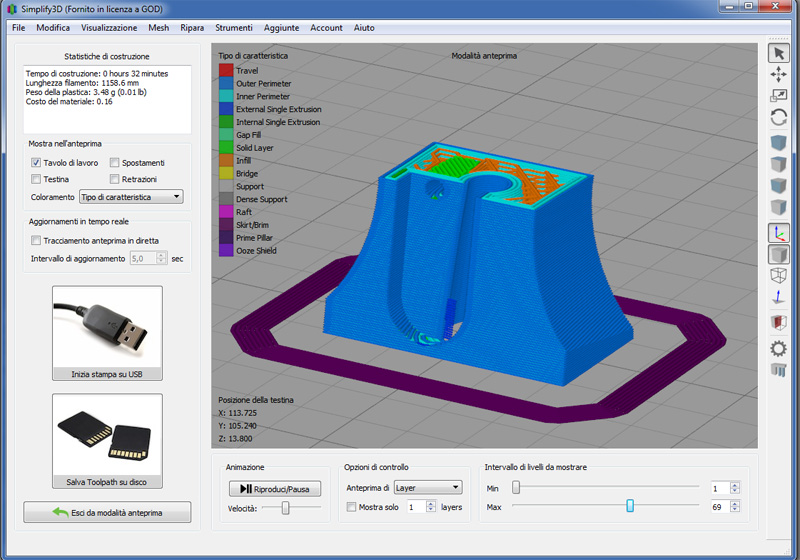Uncheck Tavolo di lavoro

pos(36,163)
